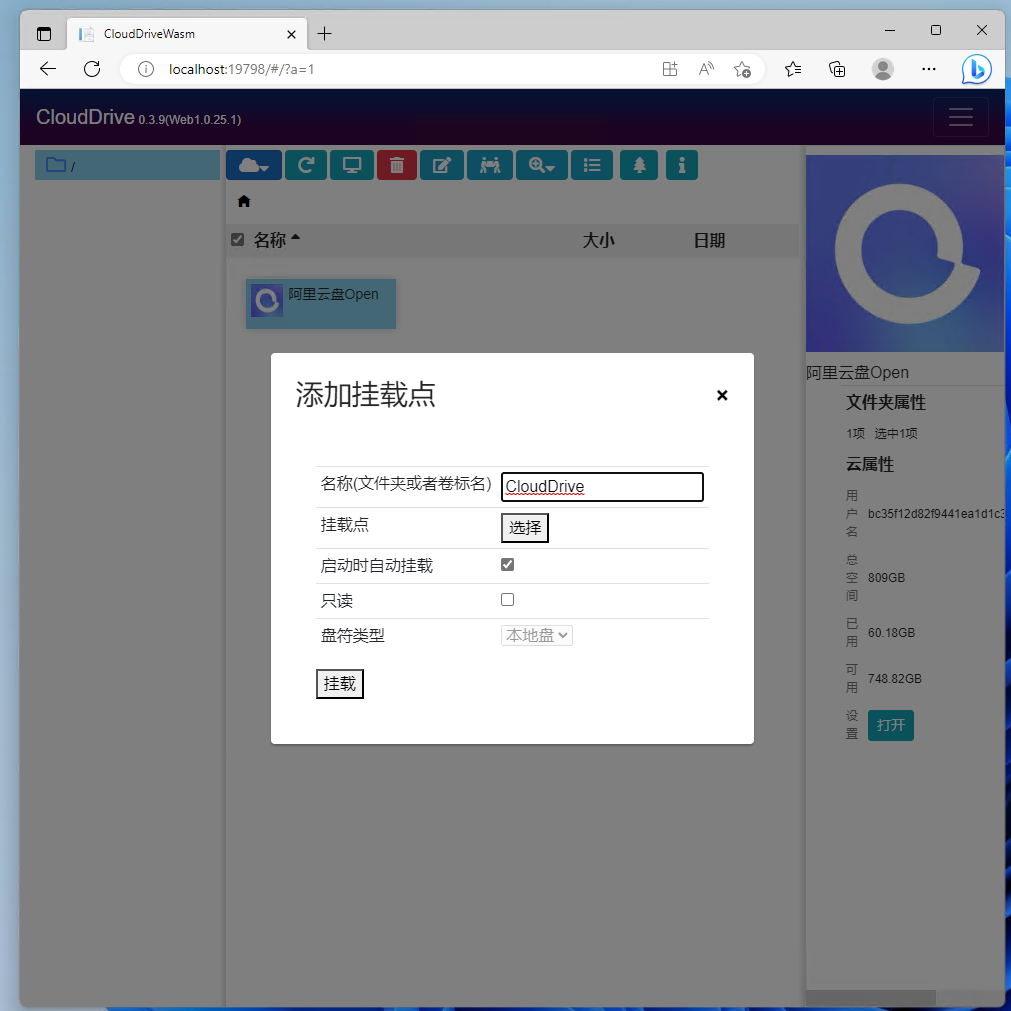Screen dimensions: 1011x1011
Task: Click the site information icon
Action: point(146,69)
